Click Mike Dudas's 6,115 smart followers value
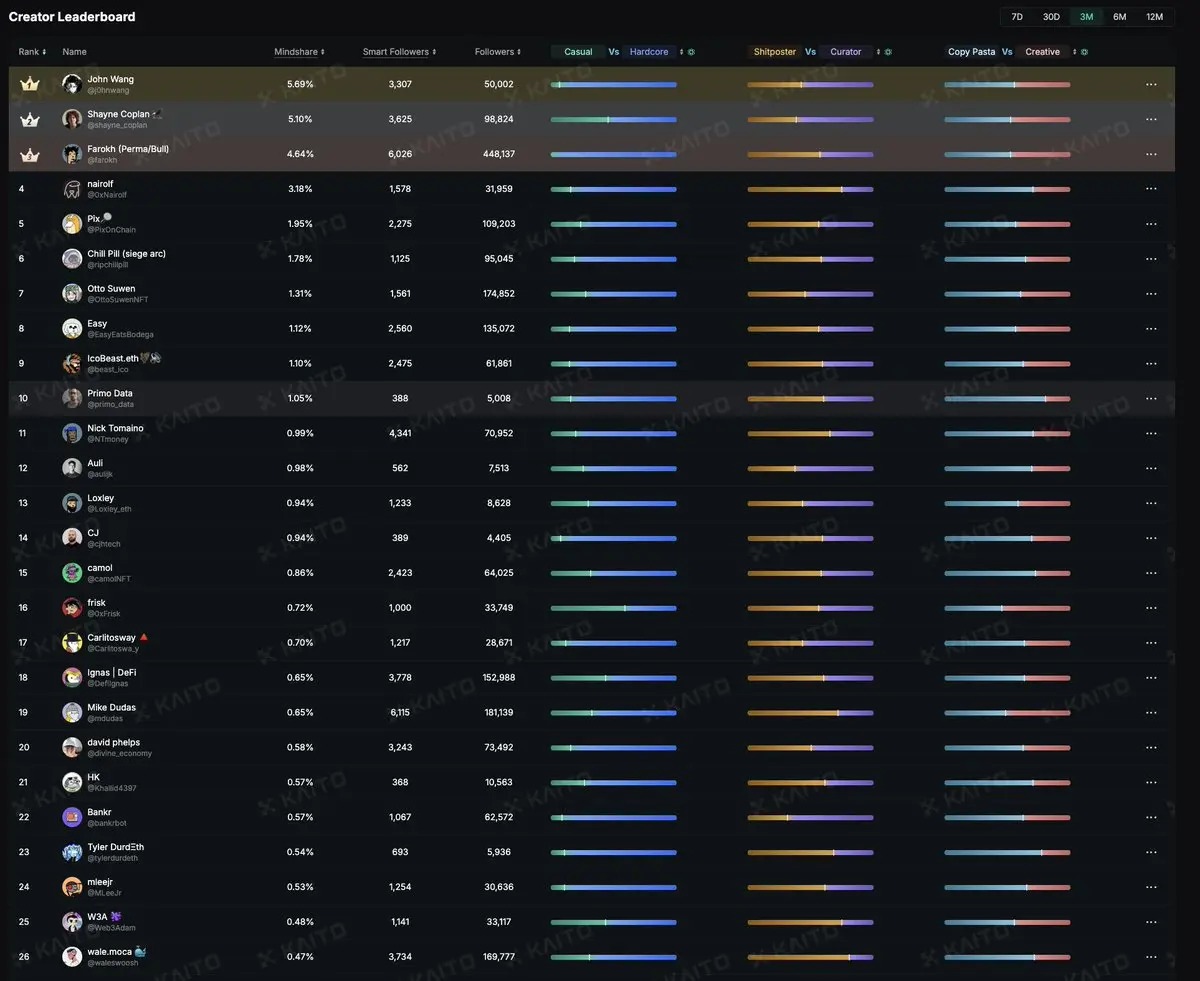The width and height of the screenshot is (1200, 981). pos(400,713)
